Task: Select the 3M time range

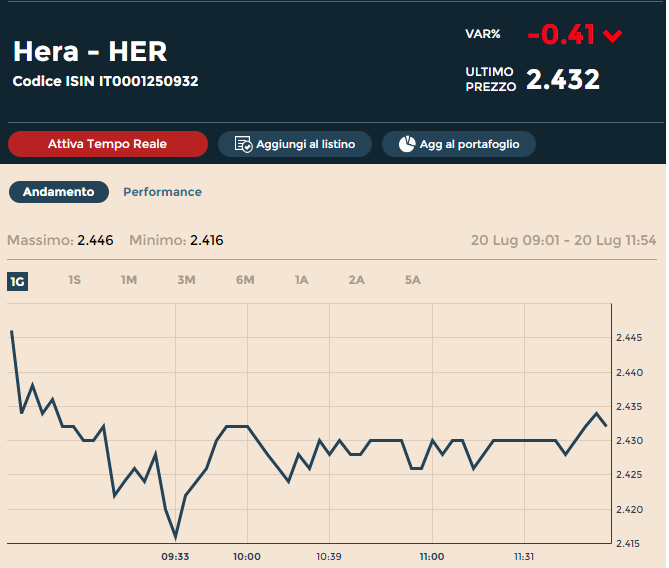Action: (x=186, y=280)
